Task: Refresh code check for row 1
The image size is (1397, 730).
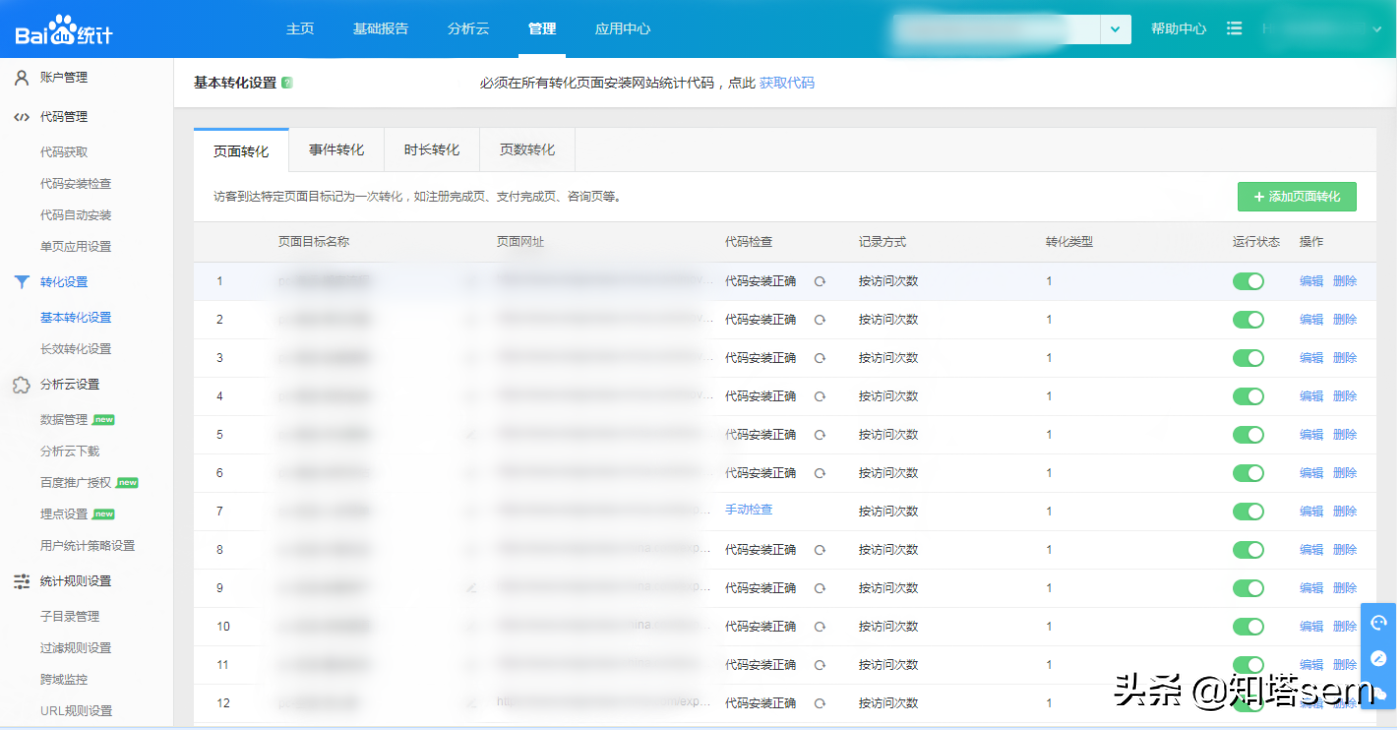Action: tap(820, 282)
